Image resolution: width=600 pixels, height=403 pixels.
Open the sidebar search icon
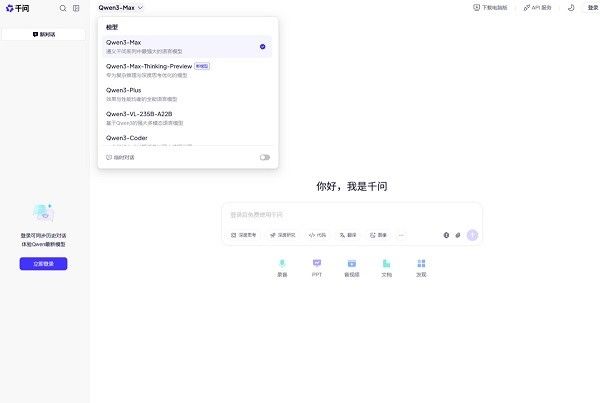[63, 8]
